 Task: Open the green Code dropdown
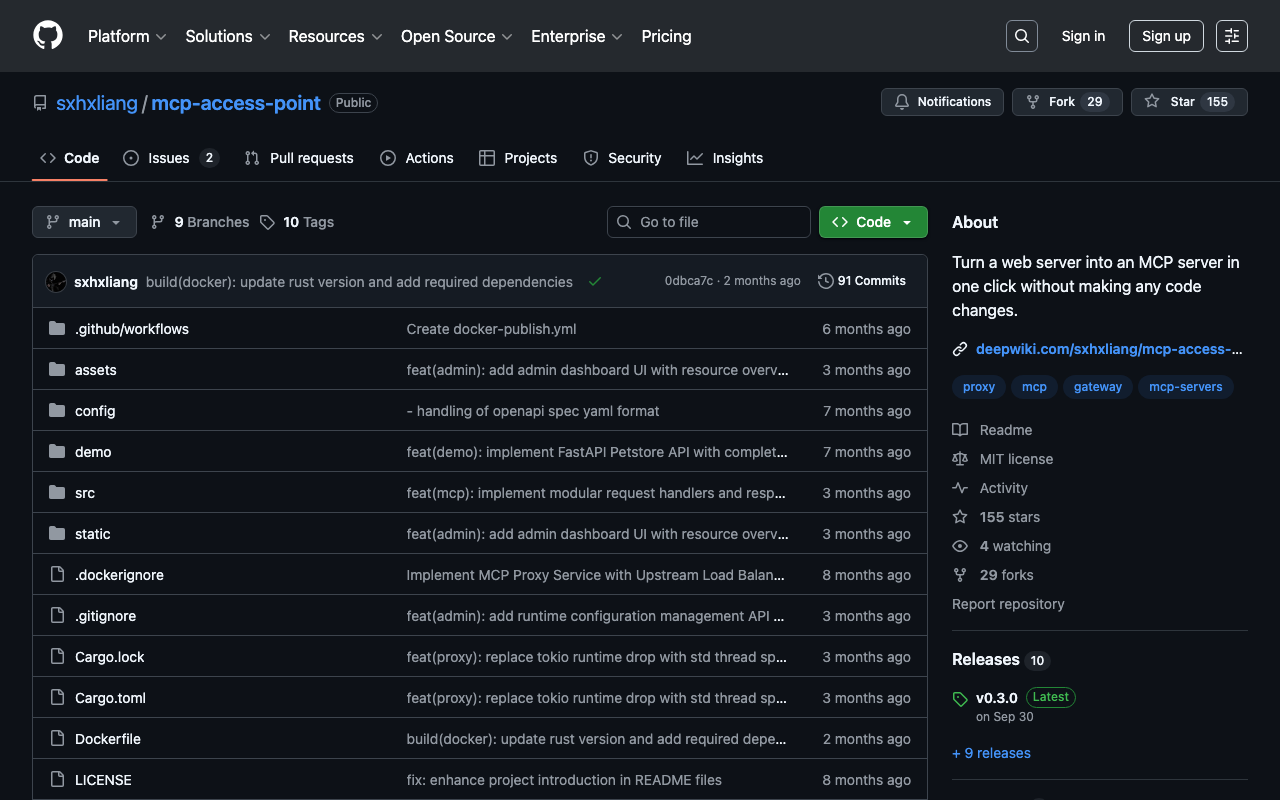(x=872, y=222)
